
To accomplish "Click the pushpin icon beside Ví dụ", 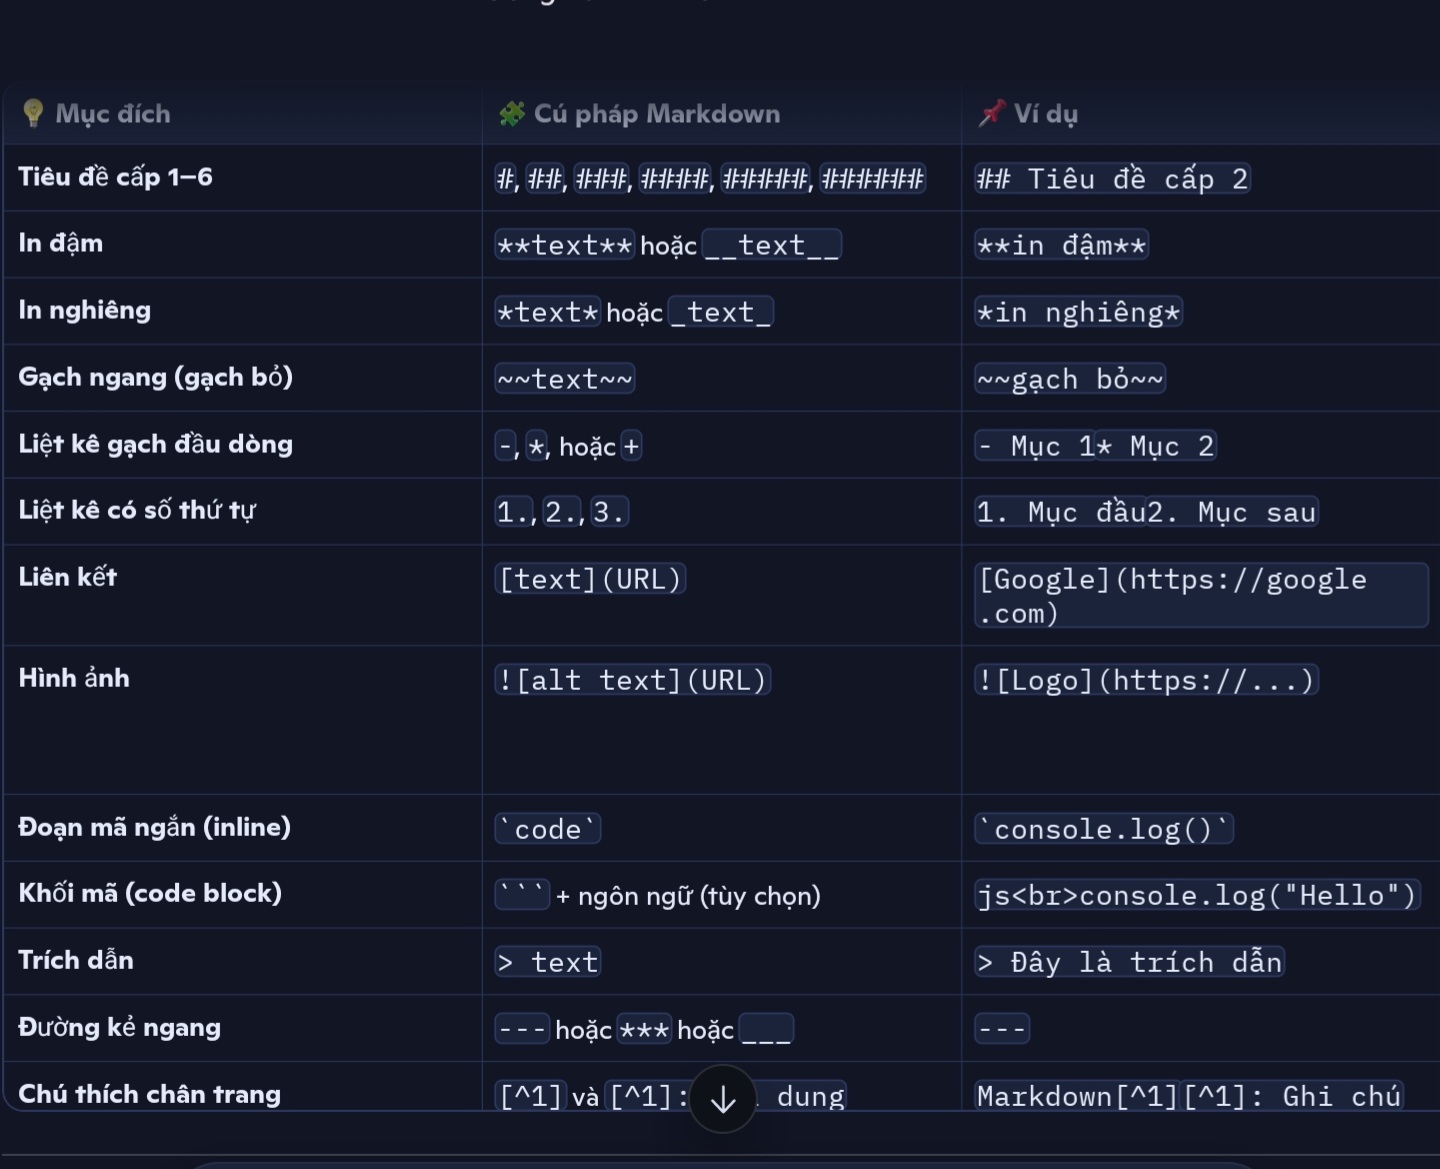I will (991, 113).
